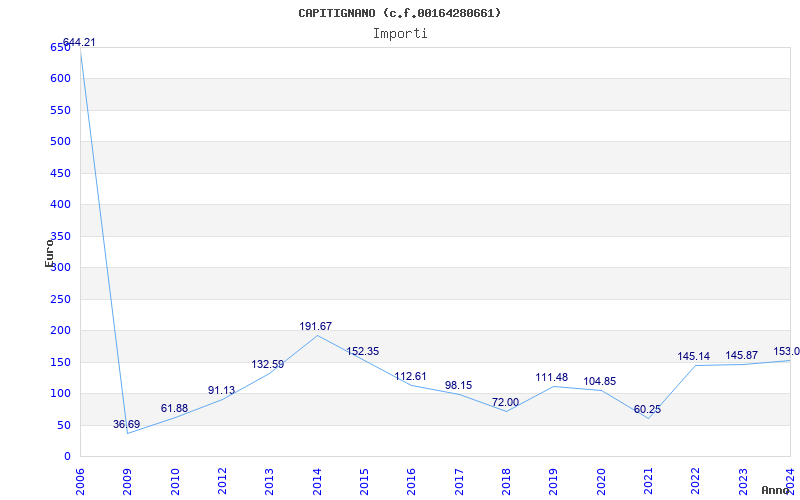Click the x-axis year 2018
The height and width of the screenshot is (500, 800).
[x=506, y=481]
